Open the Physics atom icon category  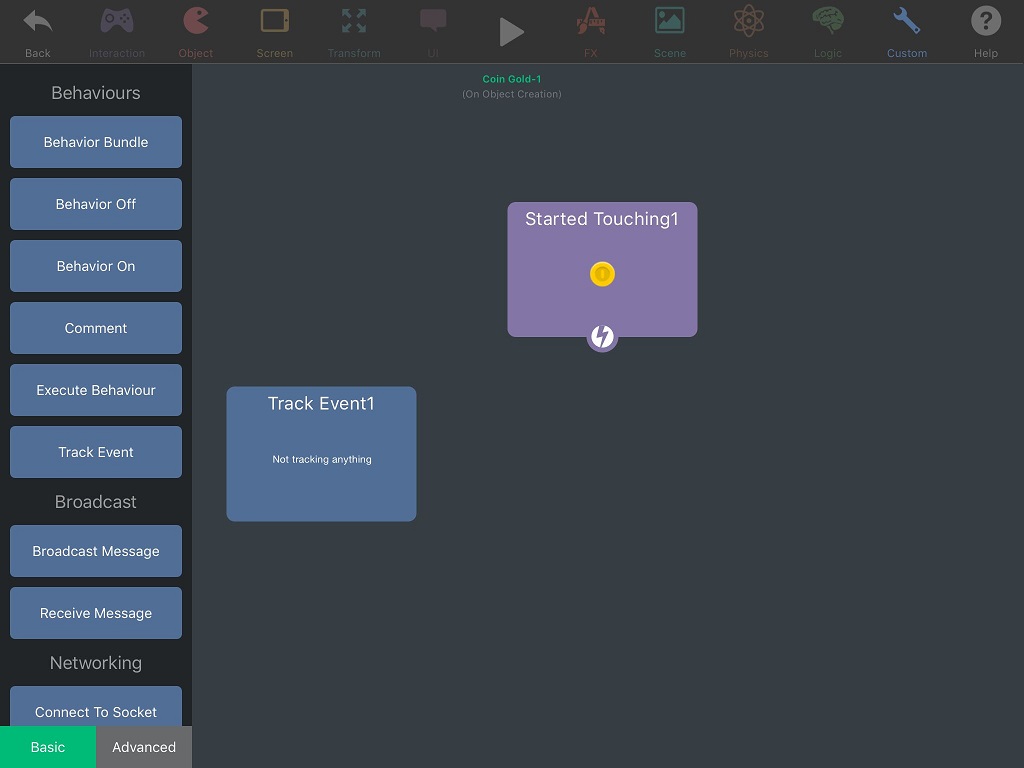(749, 30)
